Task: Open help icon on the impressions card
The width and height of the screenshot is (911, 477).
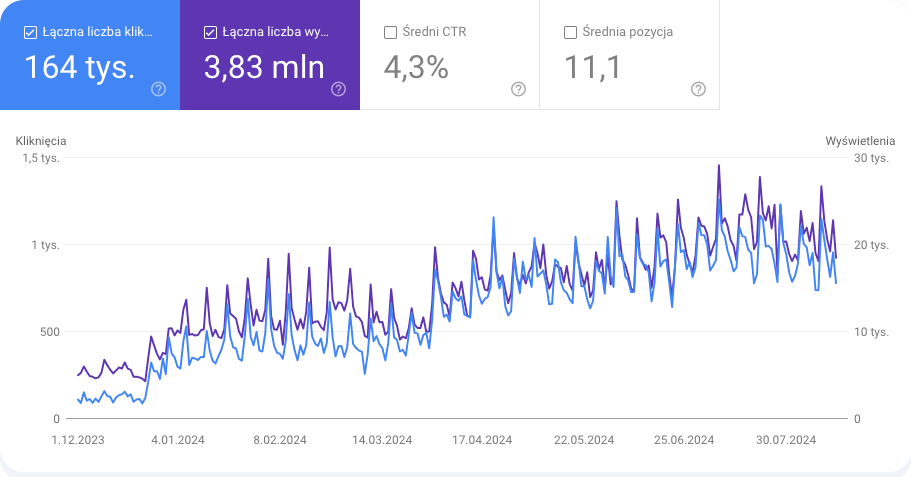Action: pos(338,89)
